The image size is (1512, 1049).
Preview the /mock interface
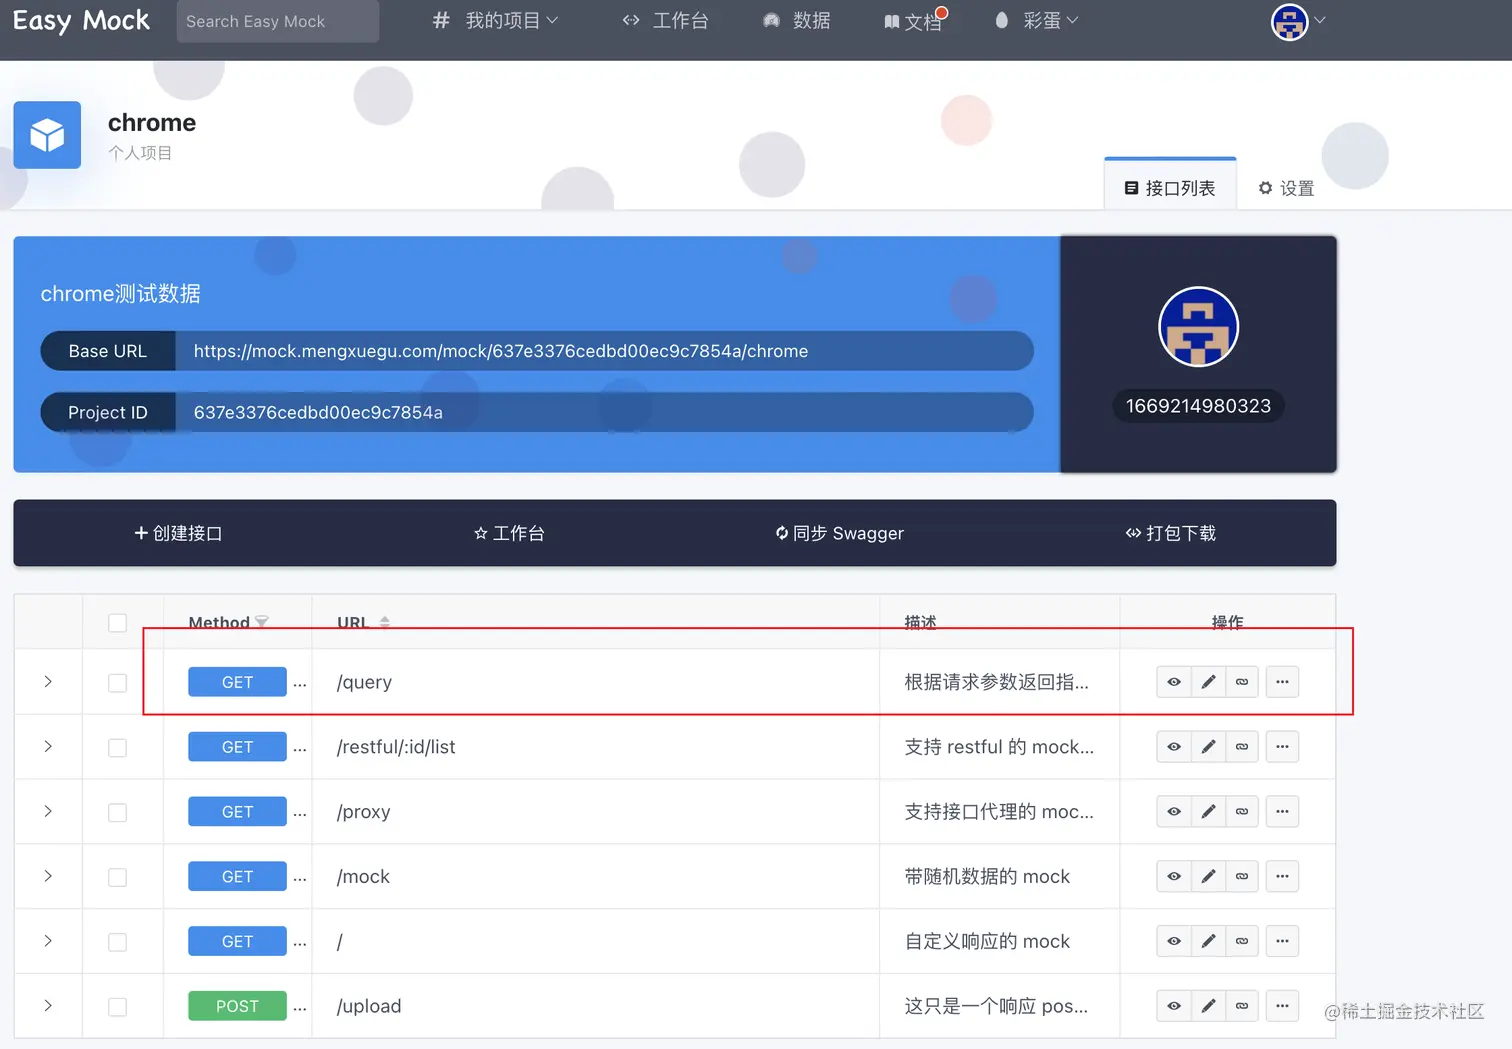(x=1174, y=877)
